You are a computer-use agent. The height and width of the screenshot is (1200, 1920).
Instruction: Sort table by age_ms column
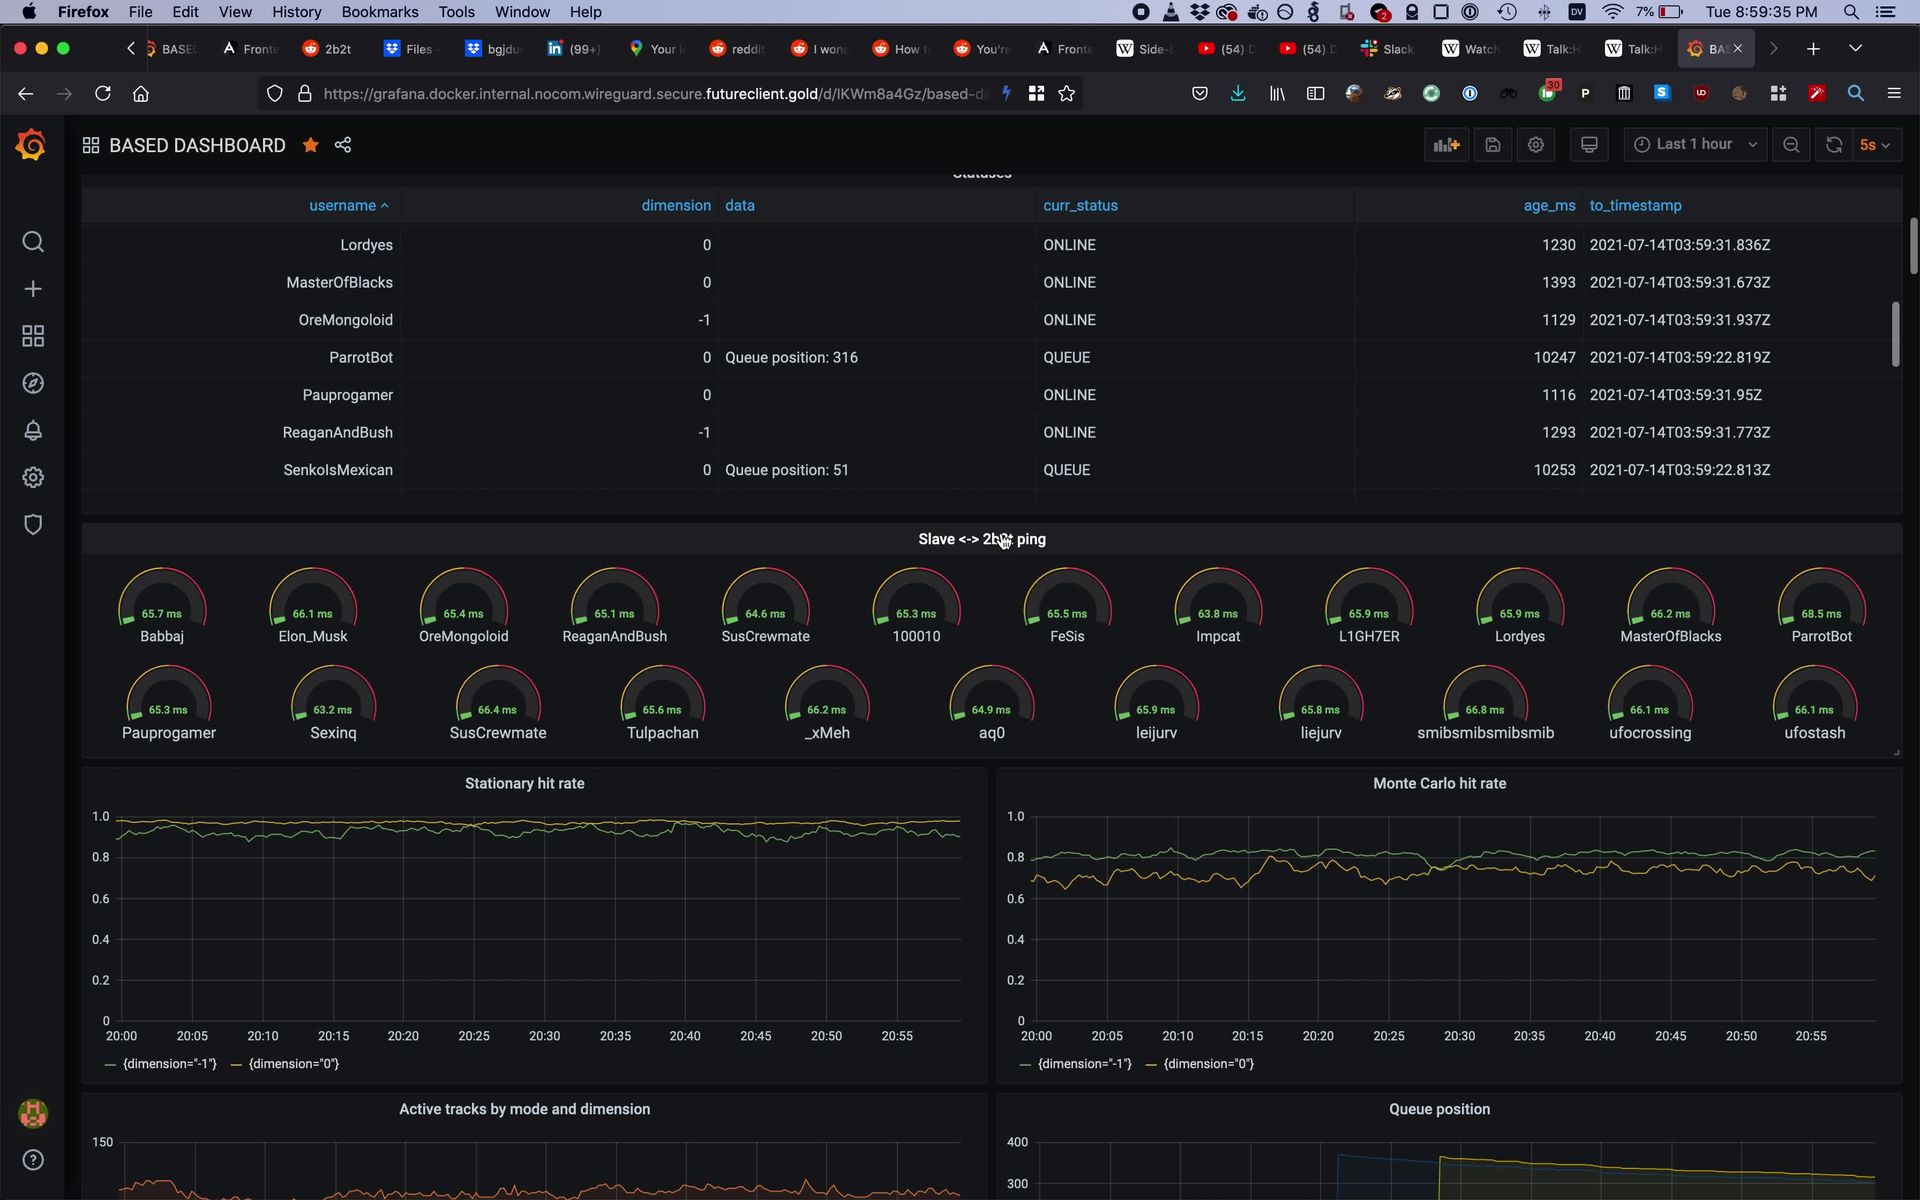pos(1549,205)
